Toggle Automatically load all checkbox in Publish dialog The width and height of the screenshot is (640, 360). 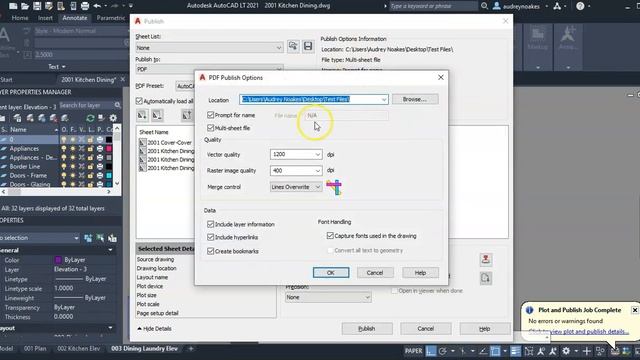click(x=139, y=101)
